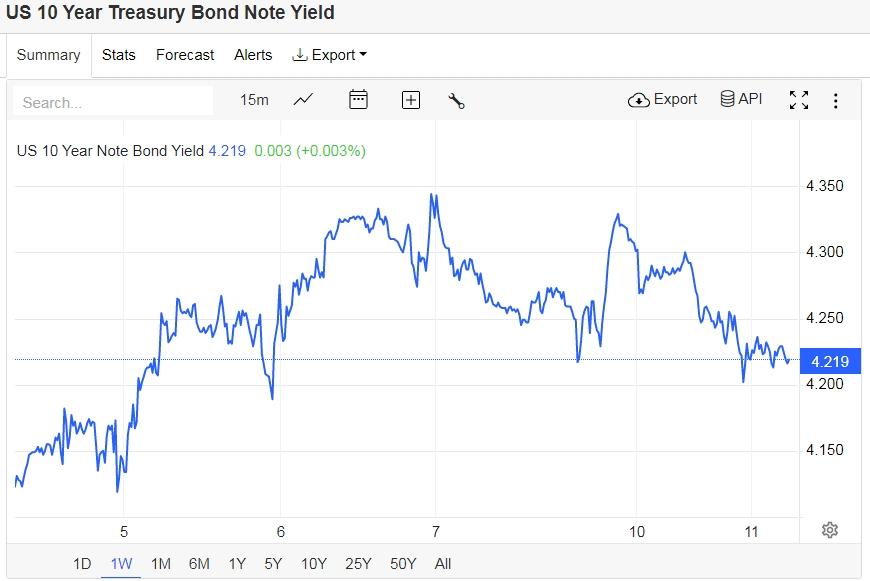This screenshot has height=581, width=870.
Task: Open the 15m interval selector
Action: pos(255,100)
